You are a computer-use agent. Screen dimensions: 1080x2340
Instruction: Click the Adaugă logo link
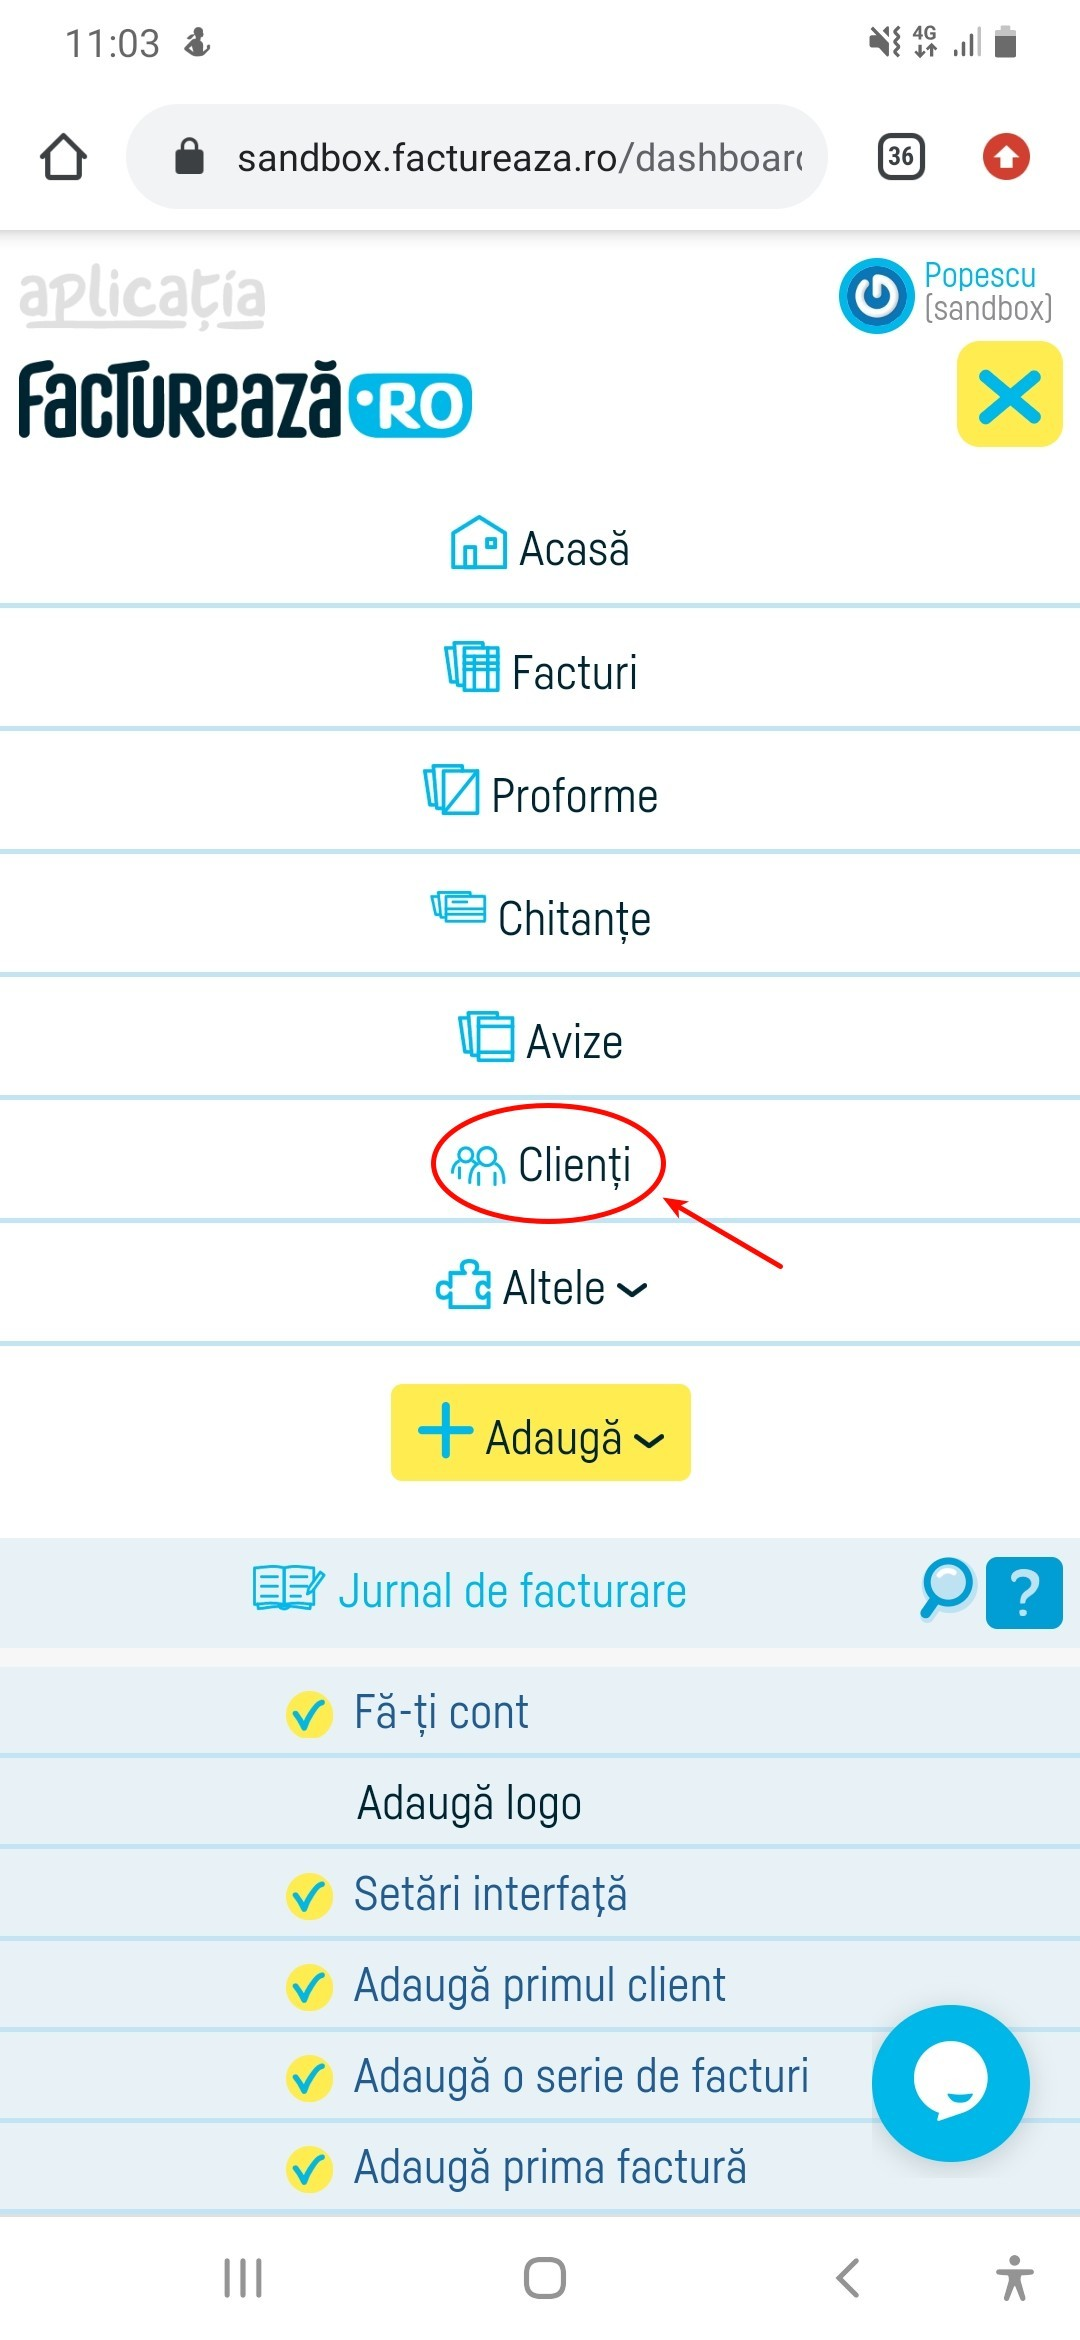[x=469, y=1802]
